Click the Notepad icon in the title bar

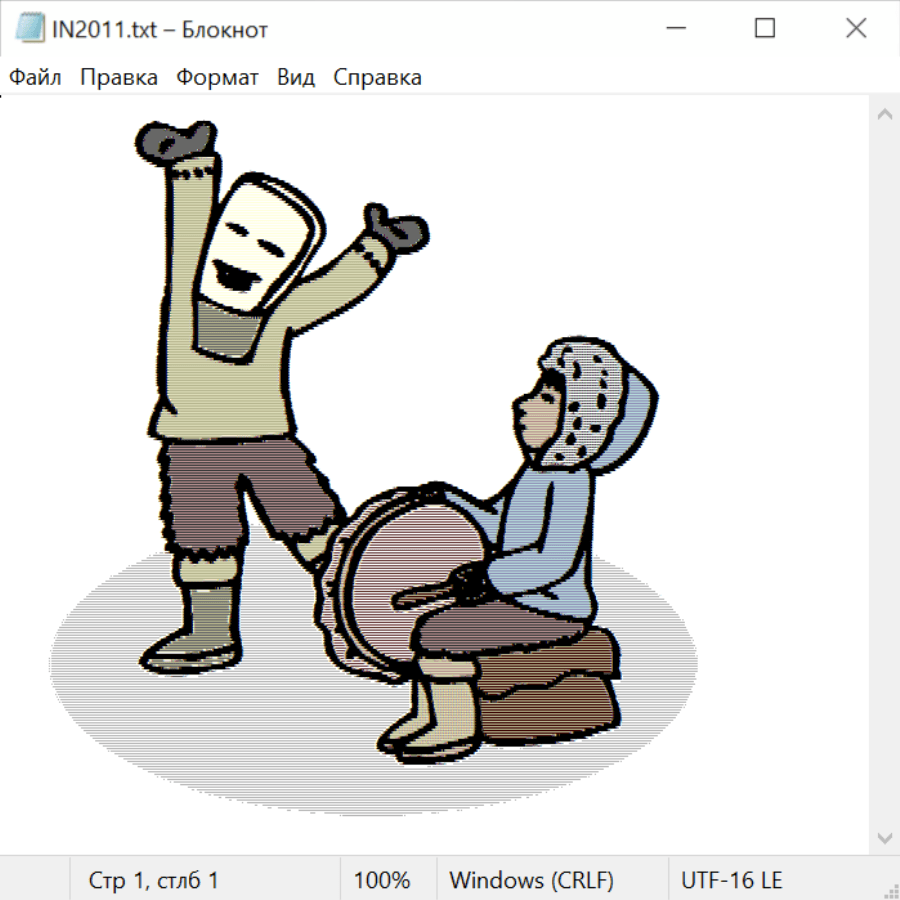(30, 29)
